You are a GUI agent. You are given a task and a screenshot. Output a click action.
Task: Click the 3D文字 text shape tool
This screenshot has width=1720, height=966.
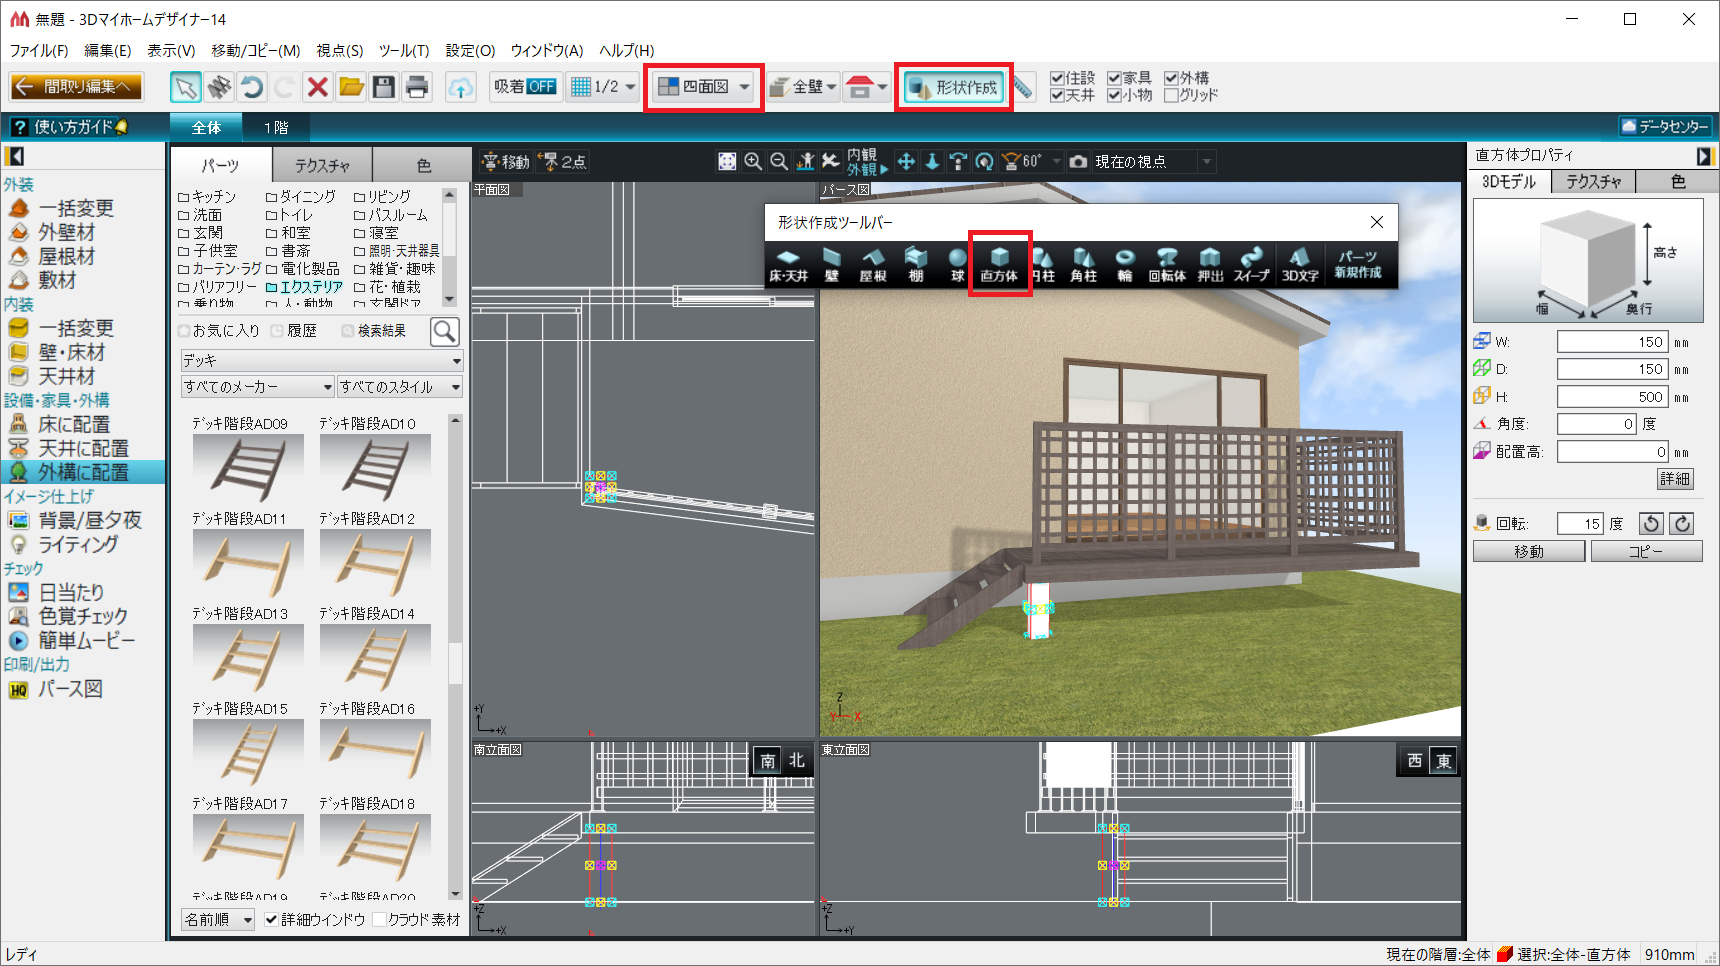click(x=1299, y=264)
